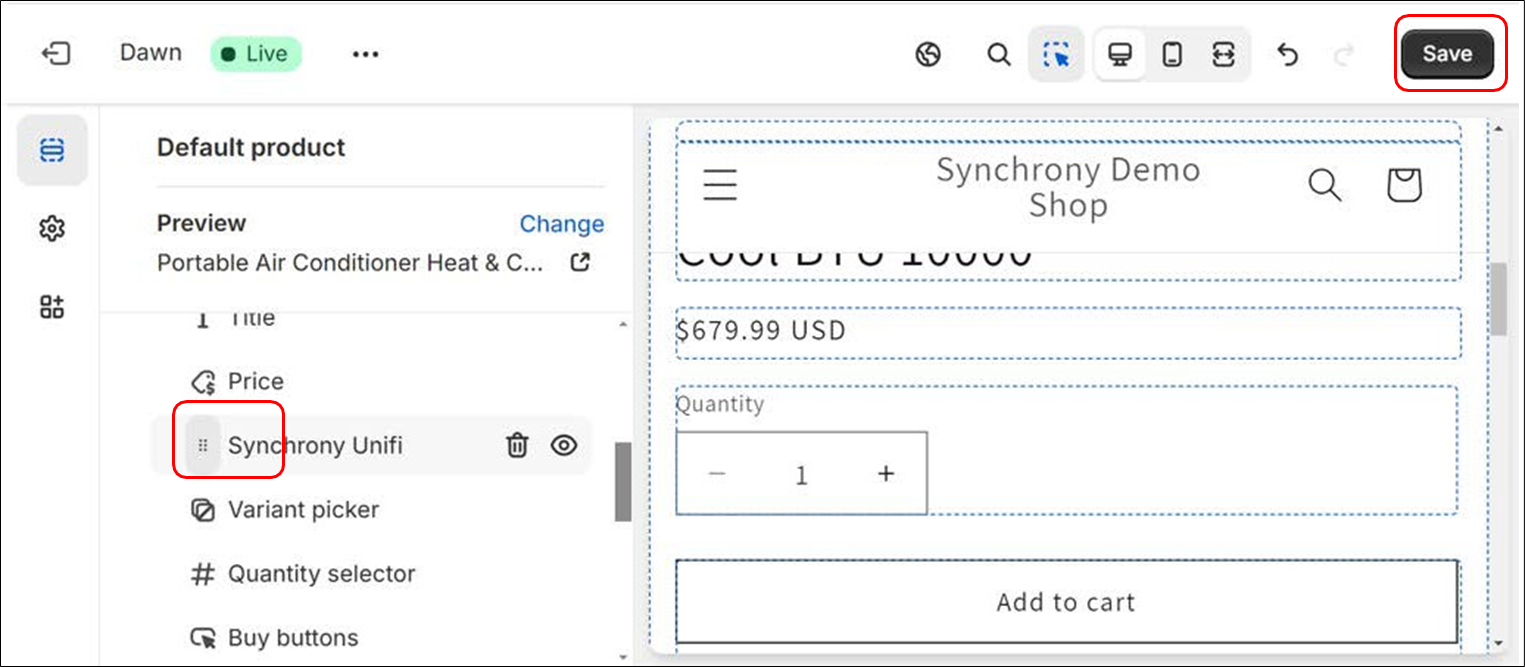Save the theme changes

pos(1447,54)
